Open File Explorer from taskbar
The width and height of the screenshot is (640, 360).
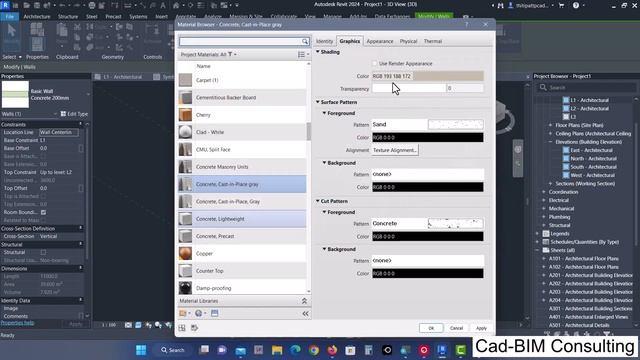coord(277,350)
